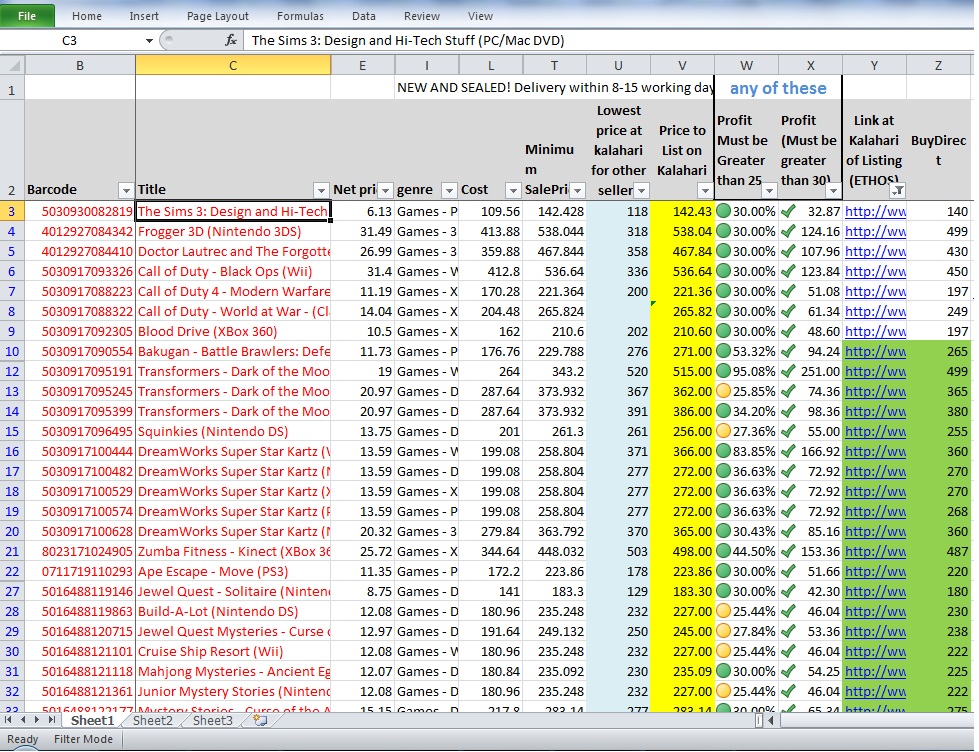Image resolution: width=979 pixels, height=752 pixels.
Task: Select cost cell 413.88
Action: [x=491, y=232]
